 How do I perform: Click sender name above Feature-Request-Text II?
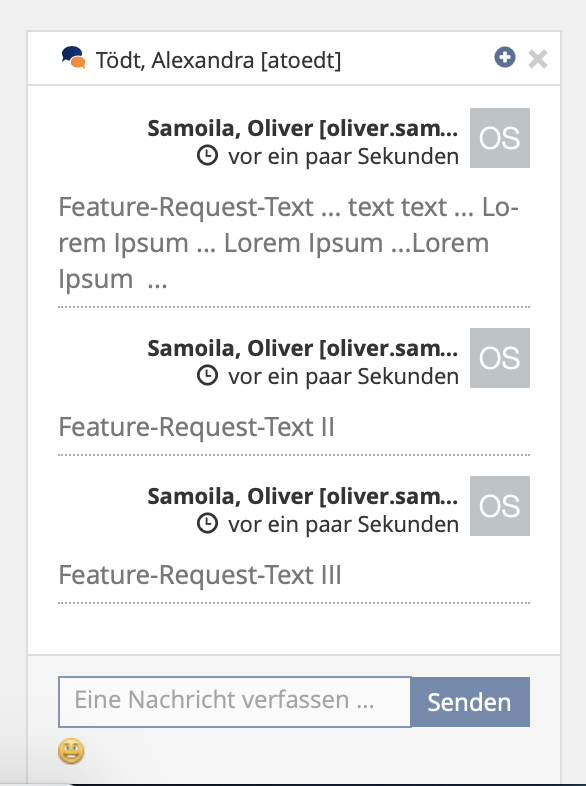tap(302, 348)
